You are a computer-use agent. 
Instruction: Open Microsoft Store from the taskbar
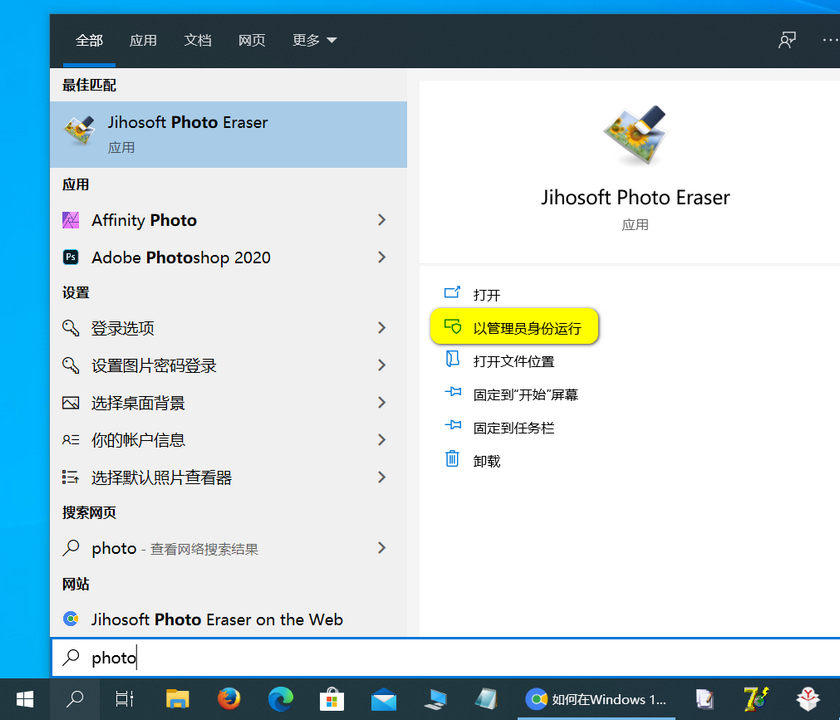pos(332,699)
